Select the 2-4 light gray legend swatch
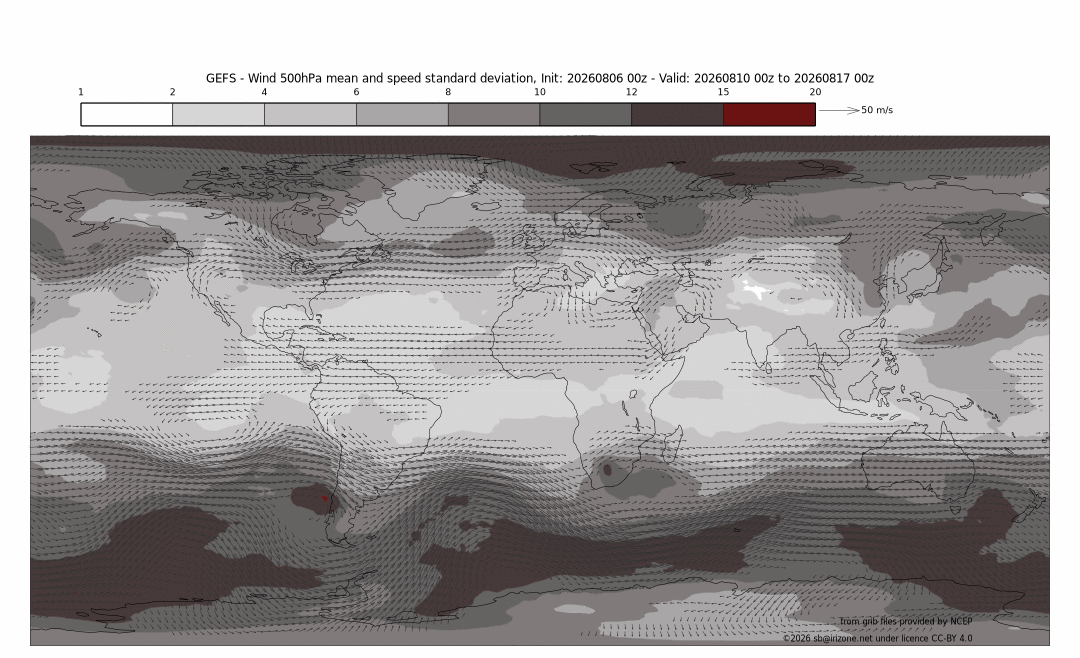 (x=218, y=114)
